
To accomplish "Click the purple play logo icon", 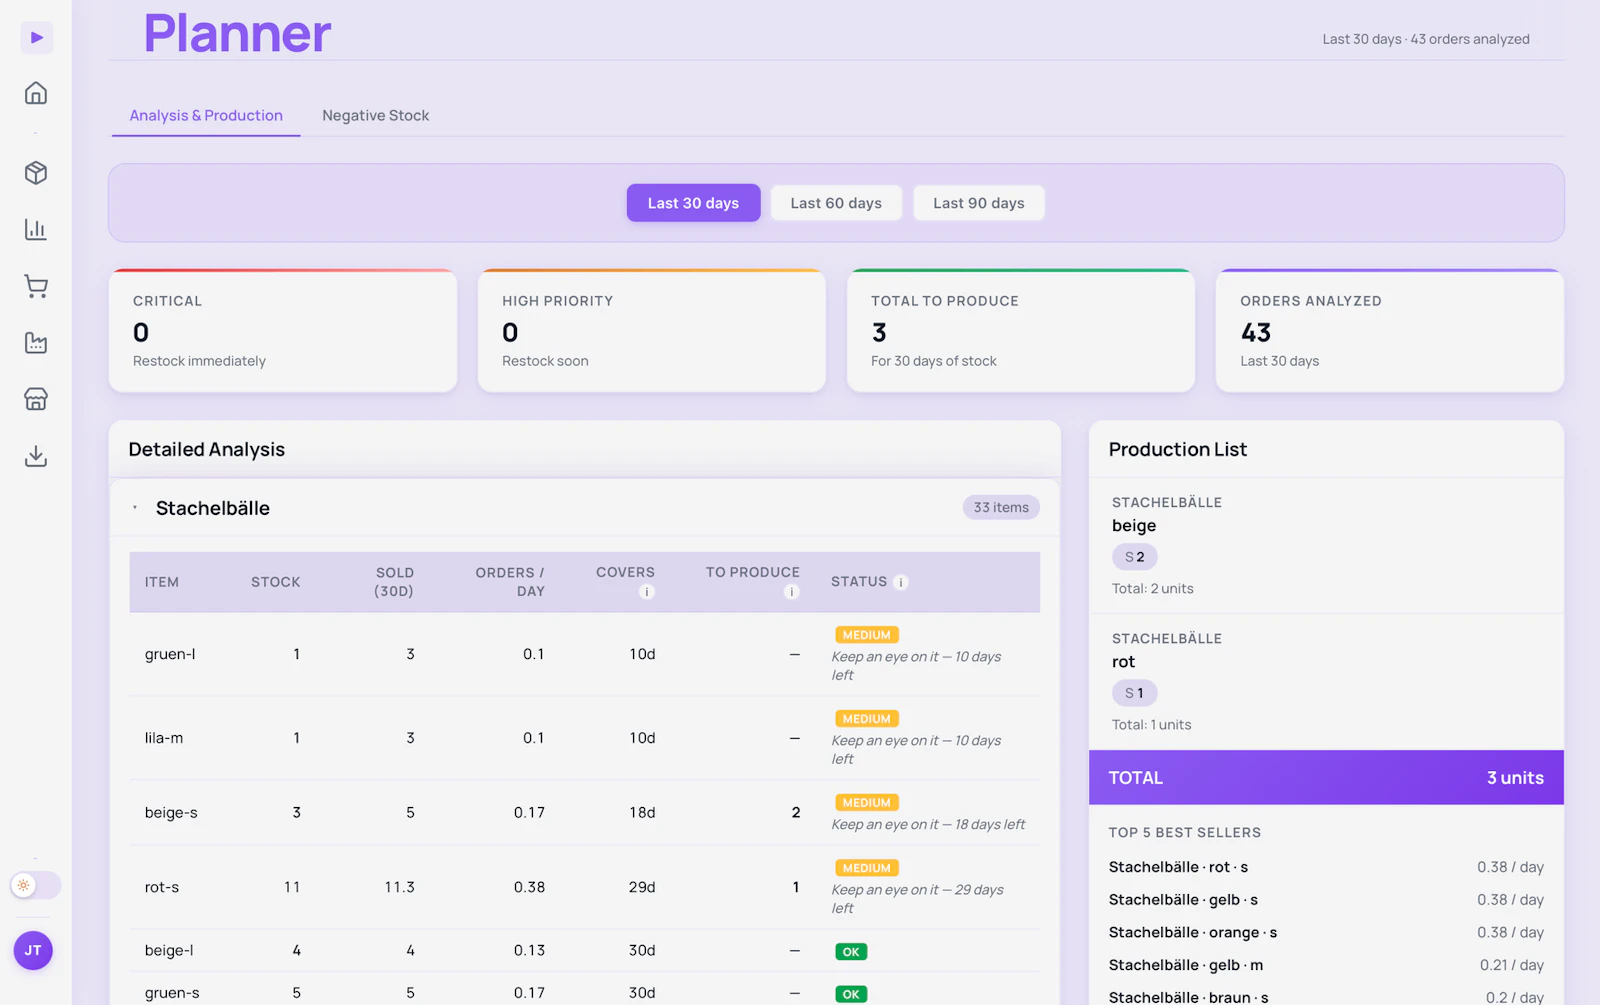I will [x=36, y=38].
